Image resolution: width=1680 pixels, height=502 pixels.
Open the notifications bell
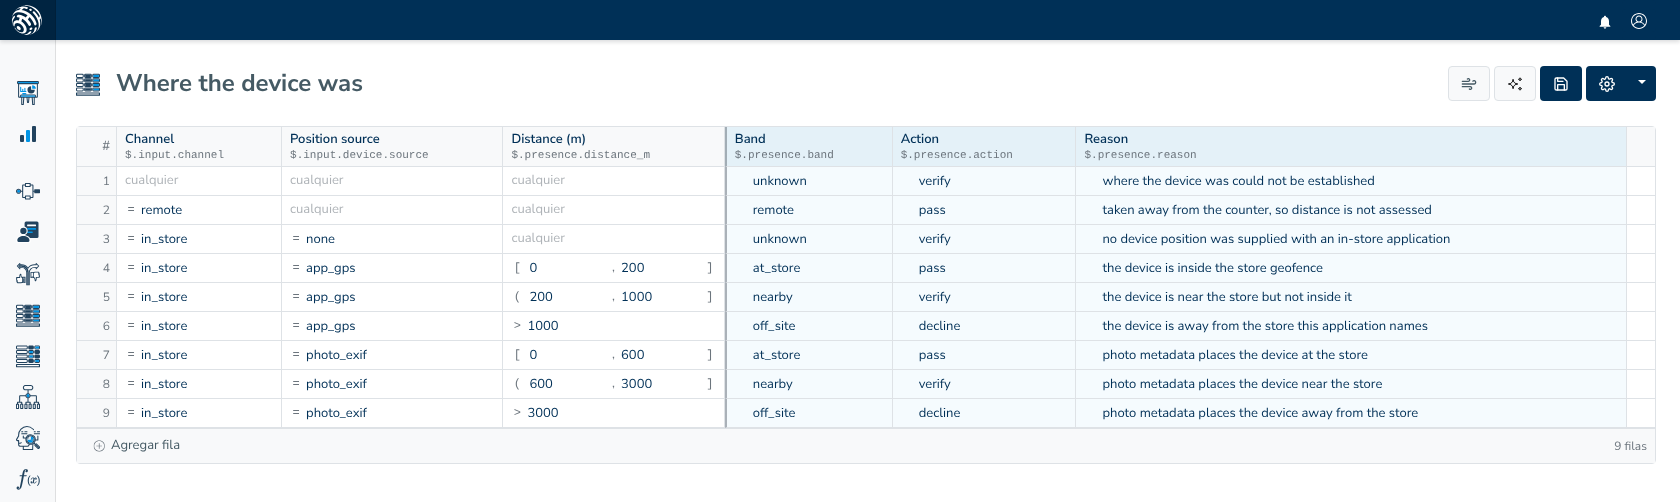click(x=1605, y=21)
